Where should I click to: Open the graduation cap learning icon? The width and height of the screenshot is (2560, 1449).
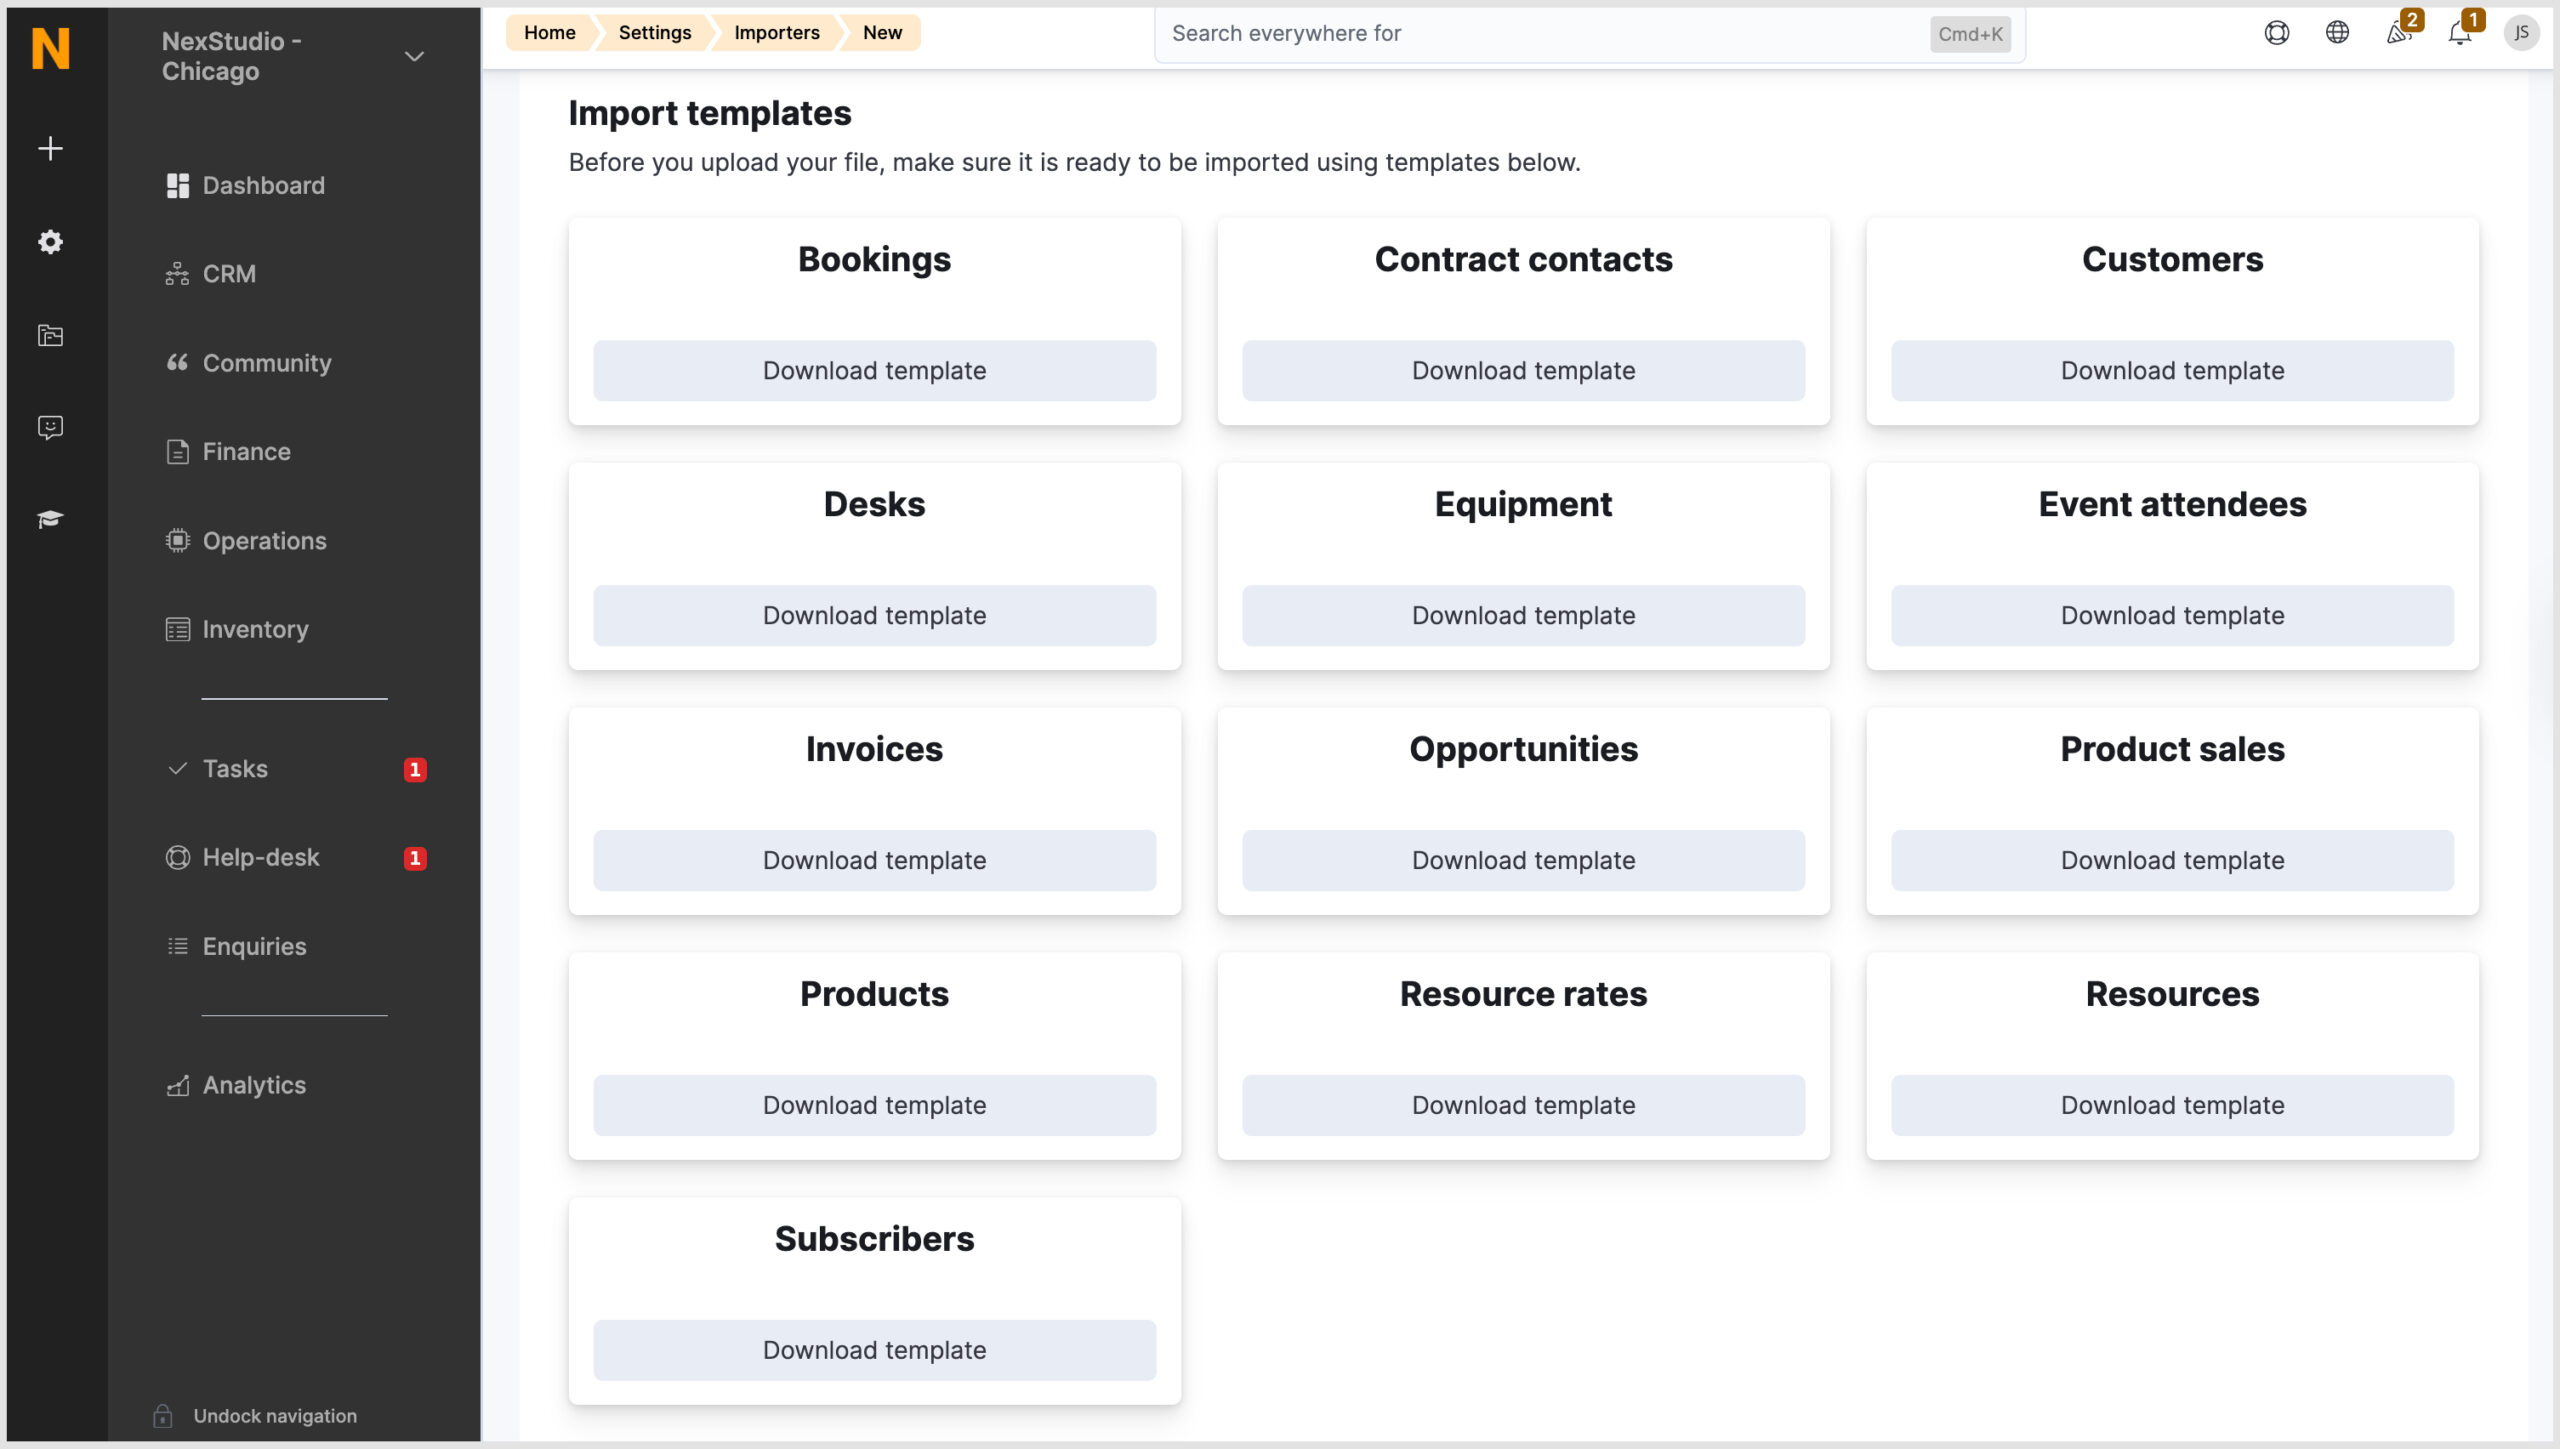[x=49, y=519]
